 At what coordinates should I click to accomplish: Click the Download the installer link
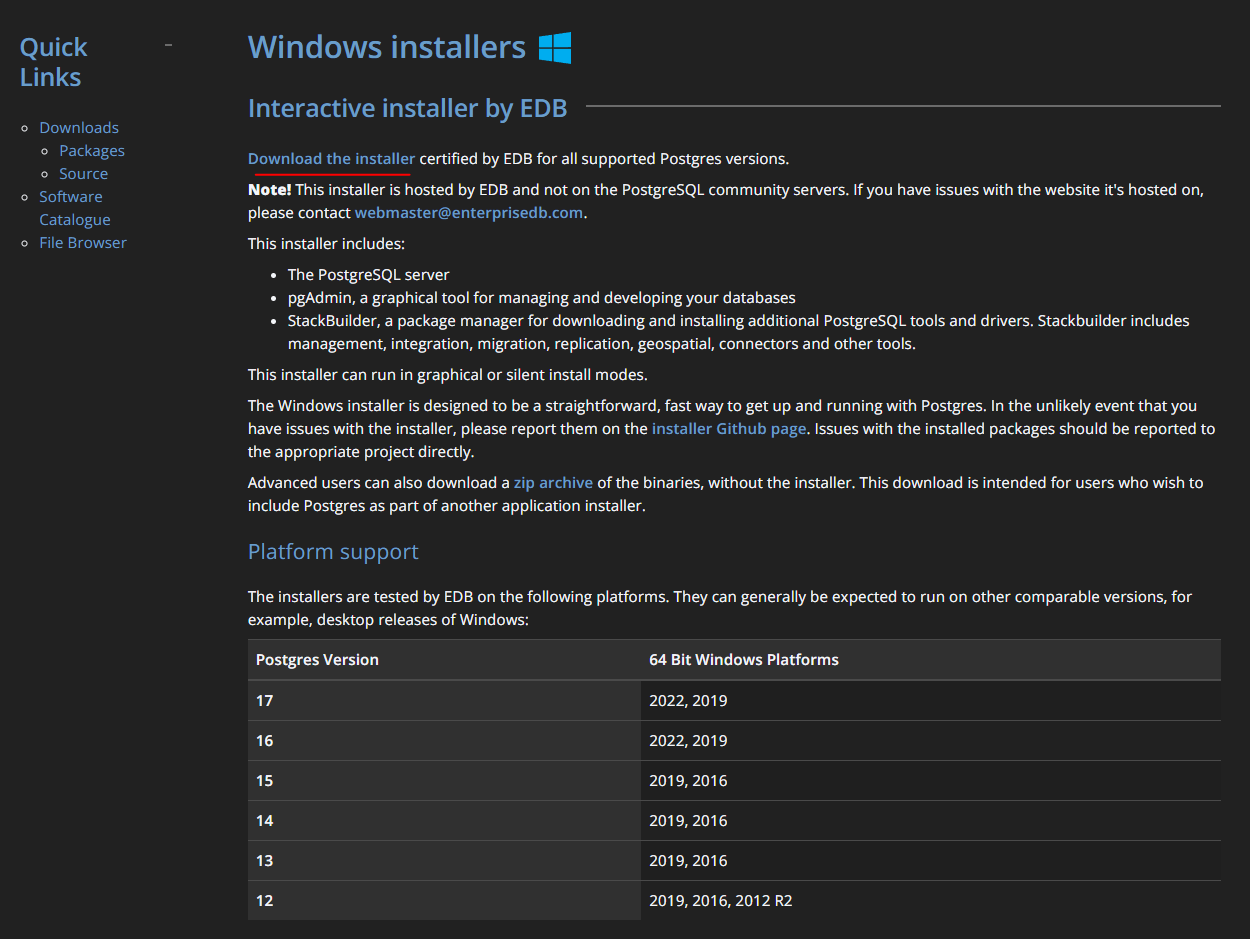click(331, 159)
